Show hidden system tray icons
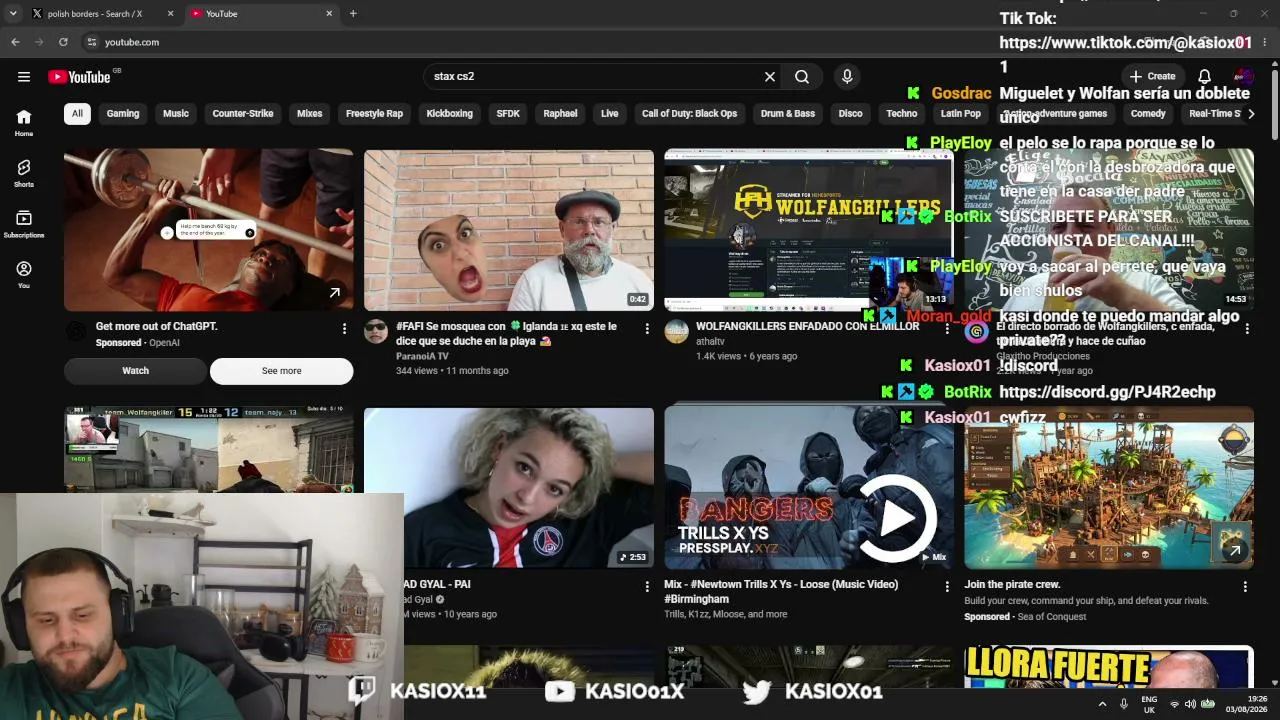 pos(1102,704)
